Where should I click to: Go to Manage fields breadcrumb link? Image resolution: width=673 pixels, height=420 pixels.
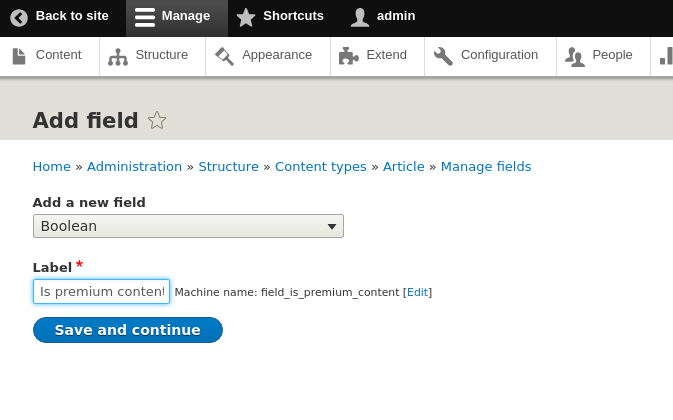(486, 166)
